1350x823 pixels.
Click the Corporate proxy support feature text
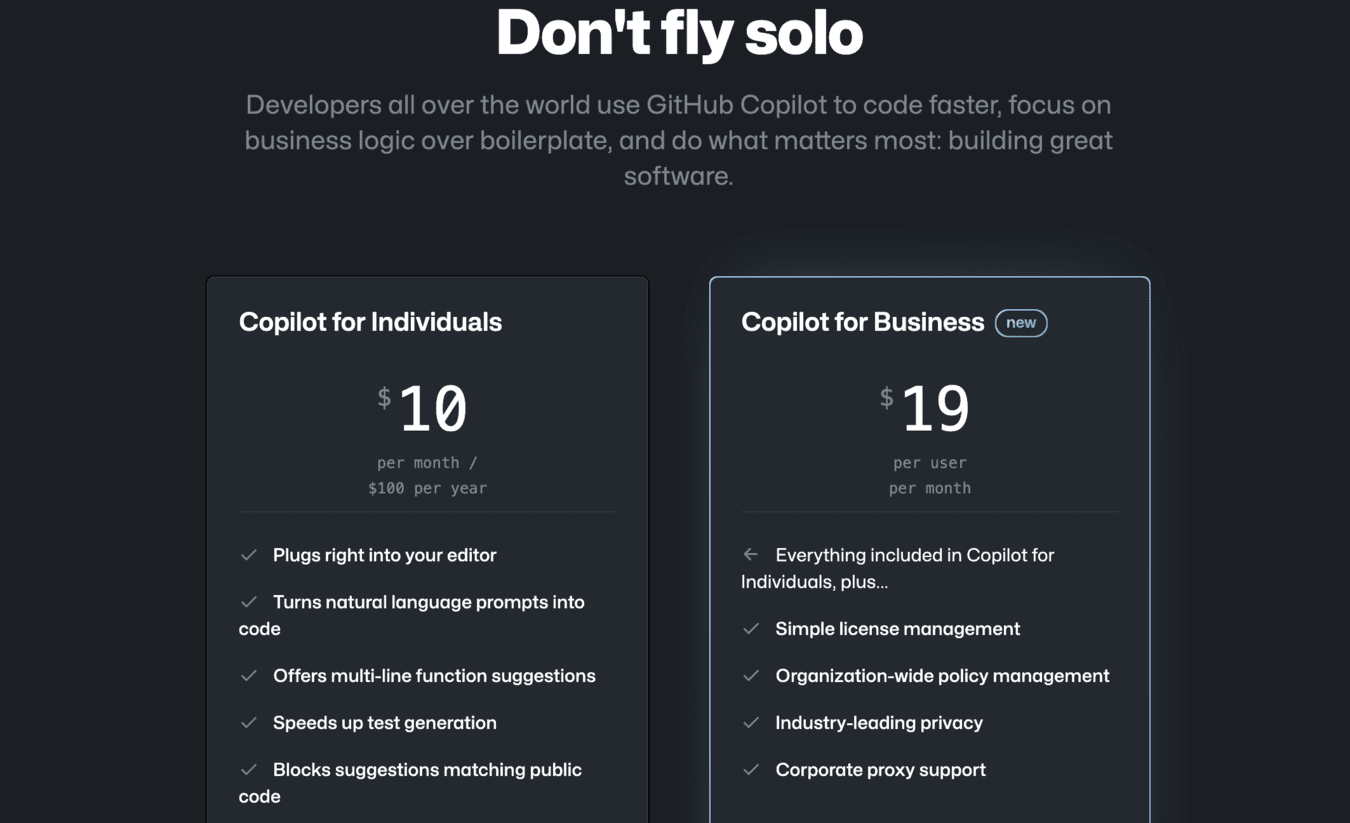coord(880,770)
